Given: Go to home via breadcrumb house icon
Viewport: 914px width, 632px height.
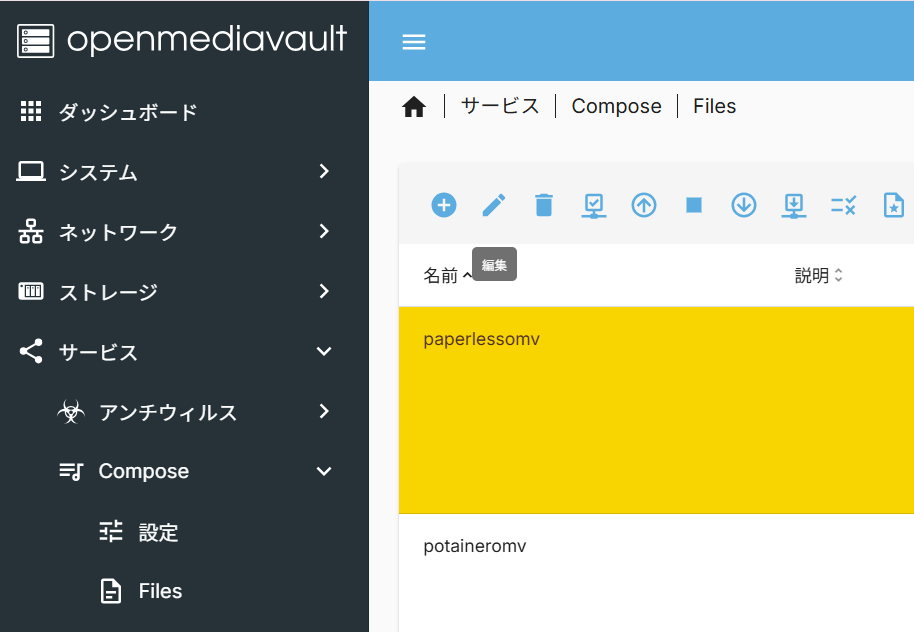Looking at the screenshot, I should point(414,107).
